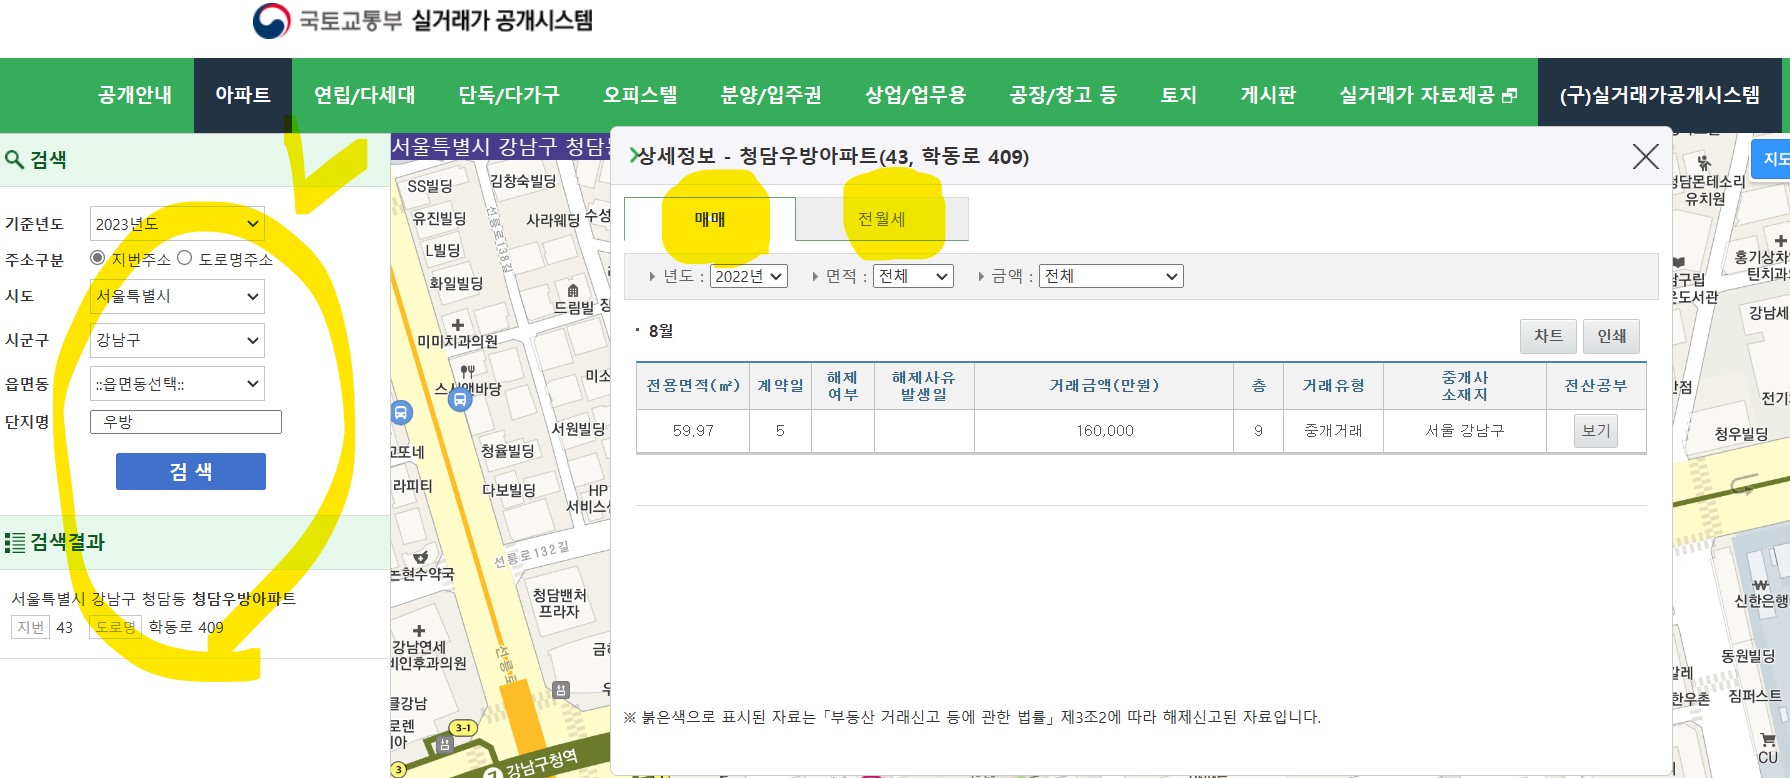Switch to the 매매 tab
Image resolution: width=1790 pixels, height=778 pixels.
click(710, 219)
